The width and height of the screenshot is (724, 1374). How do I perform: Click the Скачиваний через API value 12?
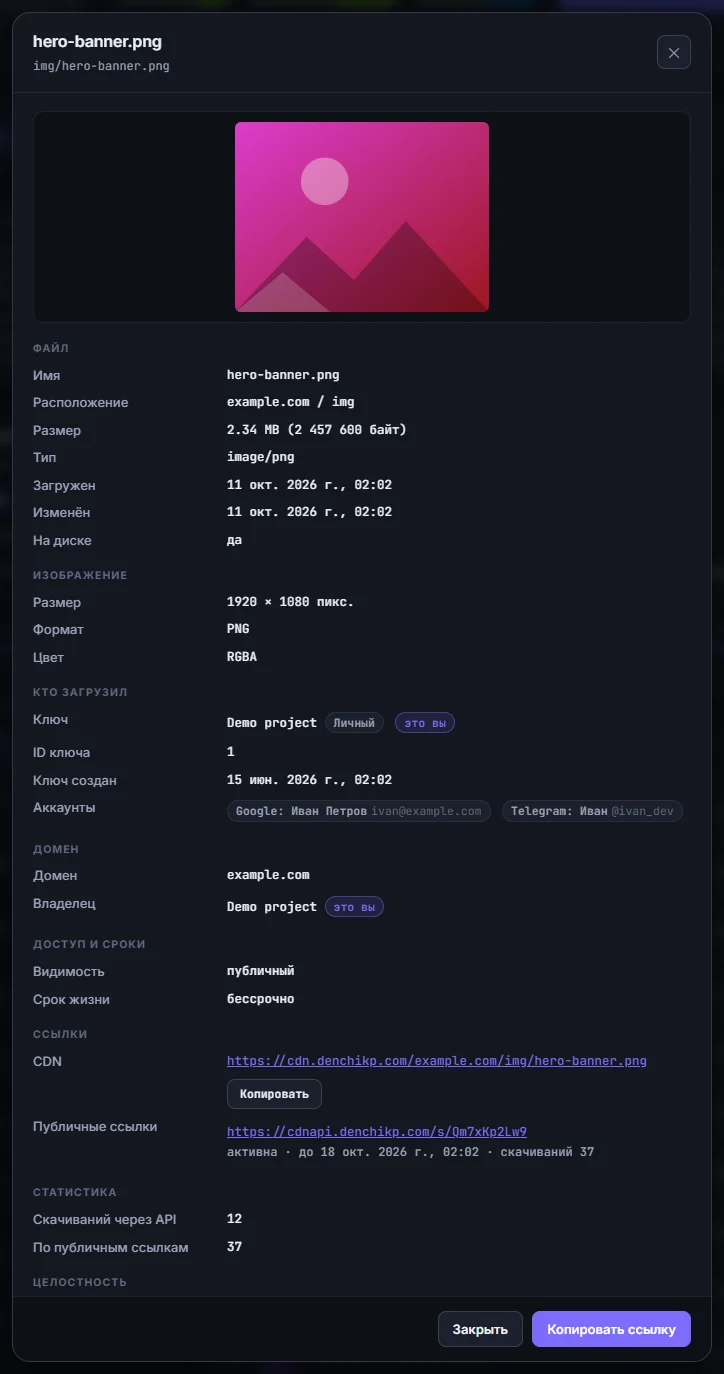point(234,1219)
